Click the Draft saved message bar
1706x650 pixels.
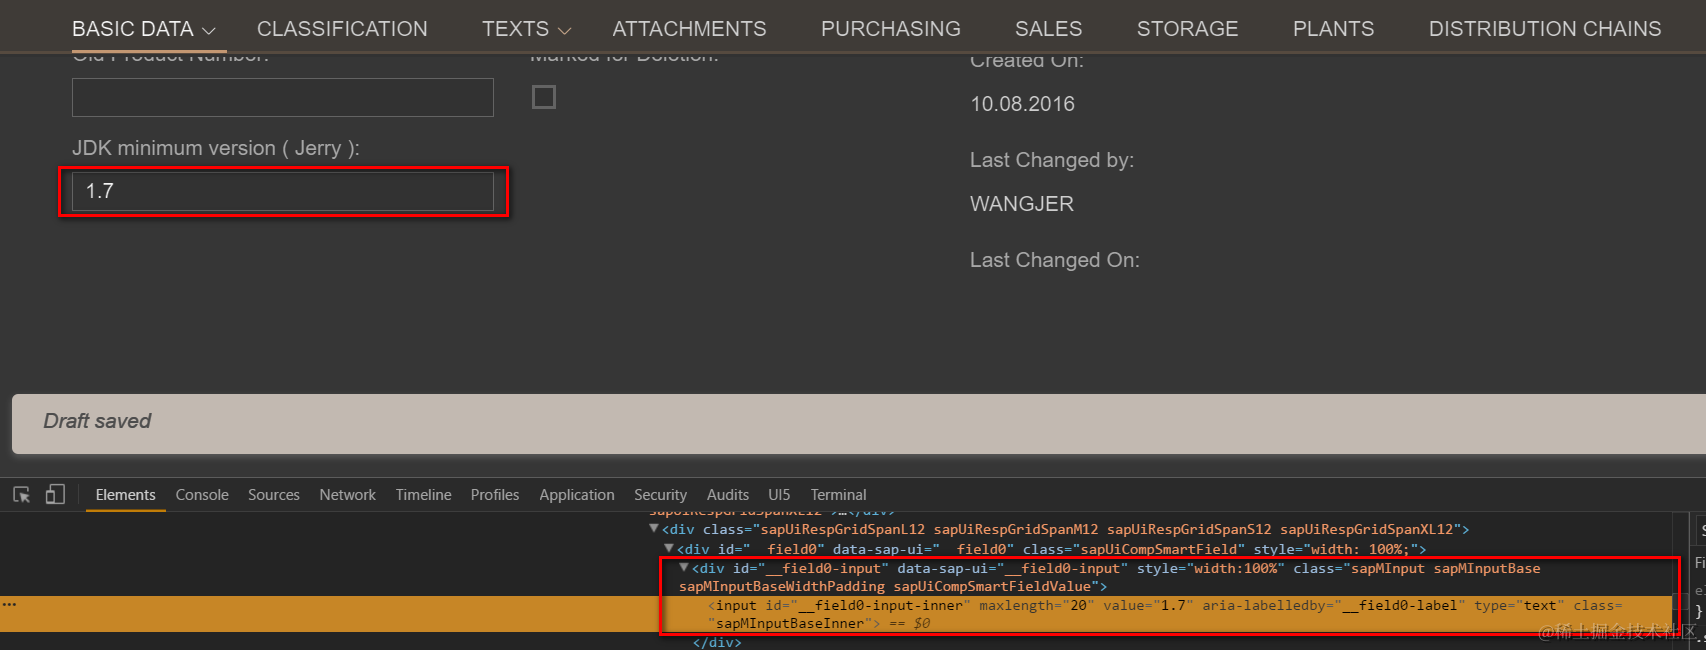coord(859,423)
